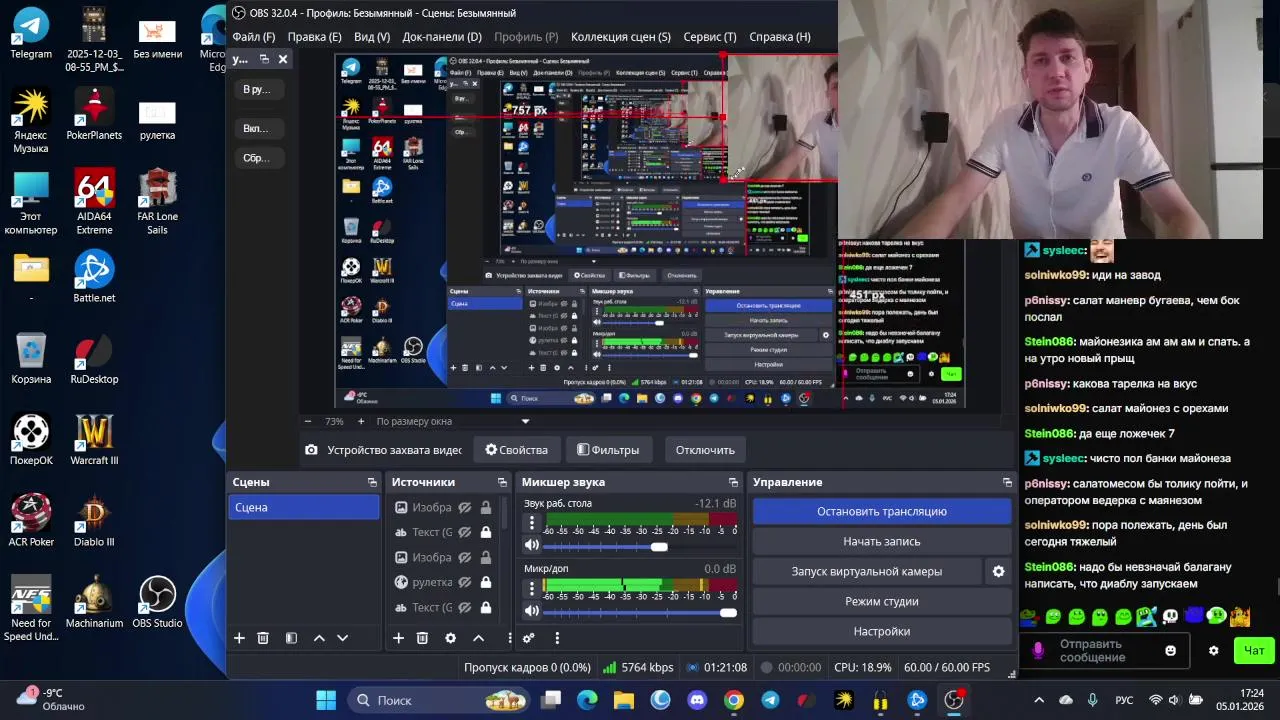Open the Сервис menu
The width and height of the screenshot is (1280, 720).
[710, 37]
